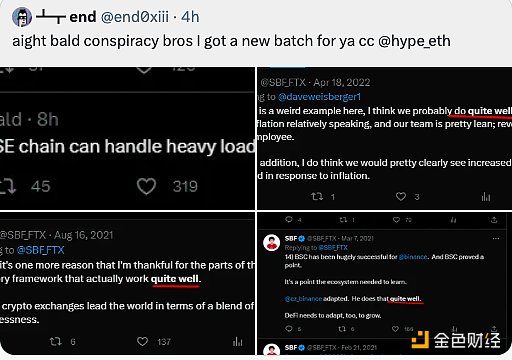This screenshot has height=360, width=512.
Task: Click the @cz_binance mention
Action: click(303, 299)
